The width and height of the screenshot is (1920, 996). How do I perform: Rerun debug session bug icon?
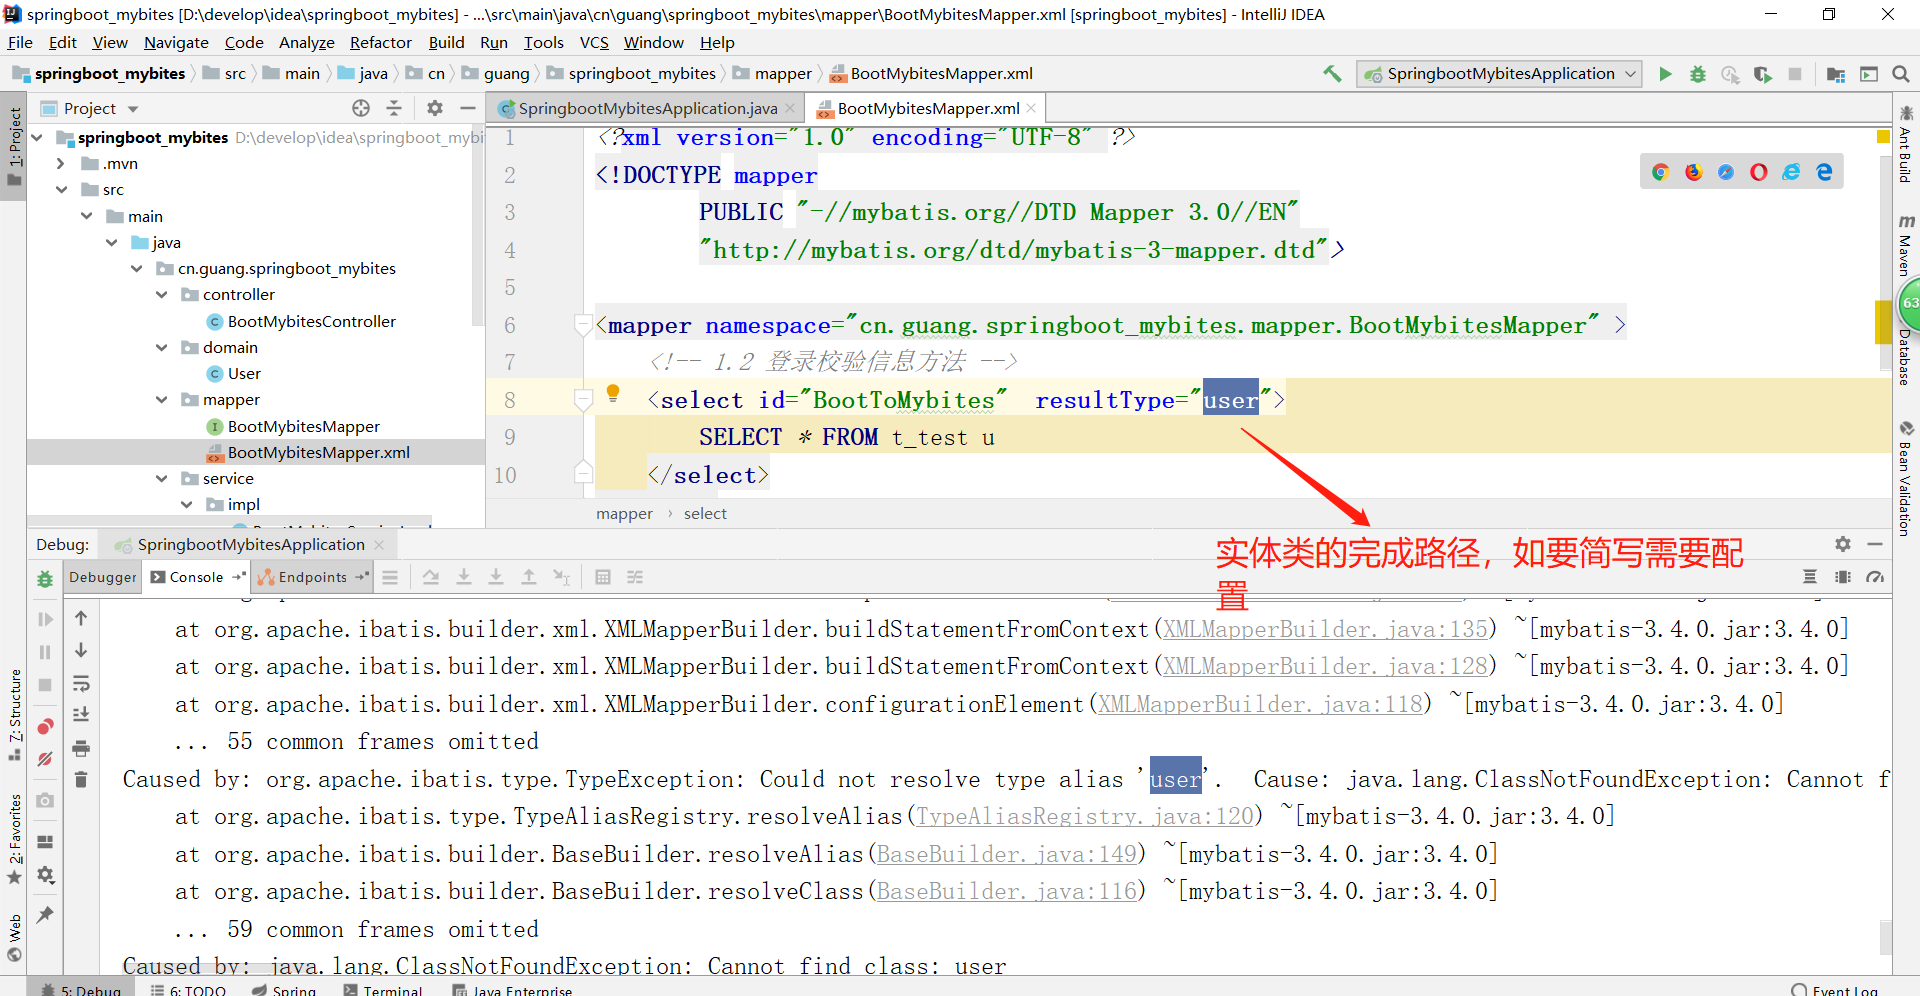click(45, 579)
